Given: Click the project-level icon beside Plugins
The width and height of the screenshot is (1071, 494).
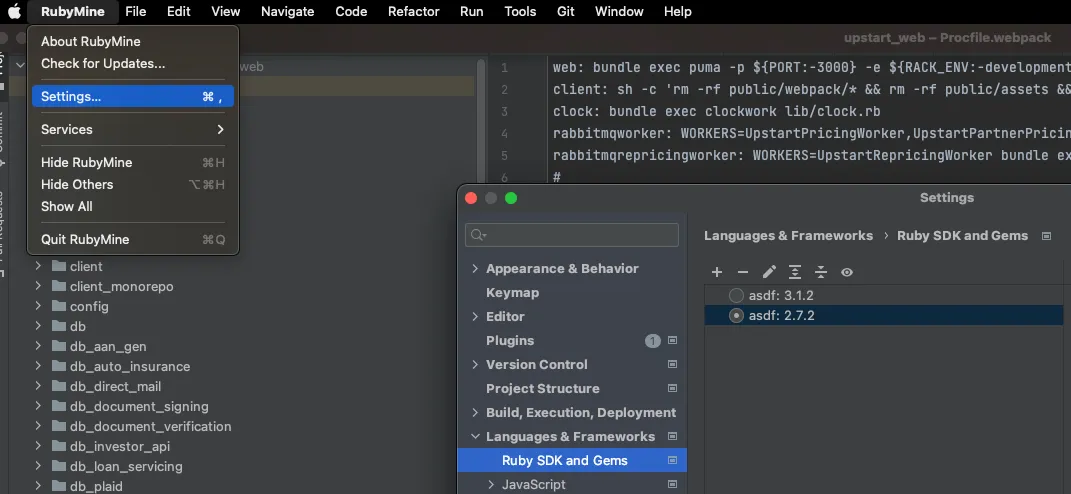Looking at the screenshot, I should click(672, 340).
